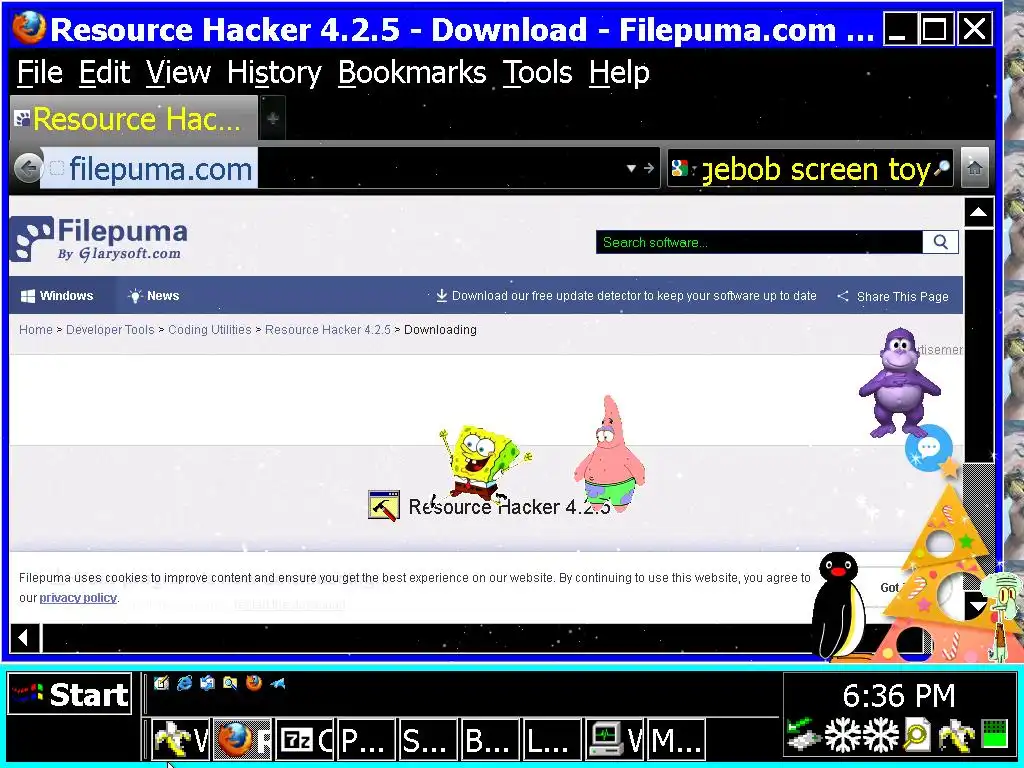
Task: Launch Internet Explorer from Quick Launch
Action: coord(185,683)
